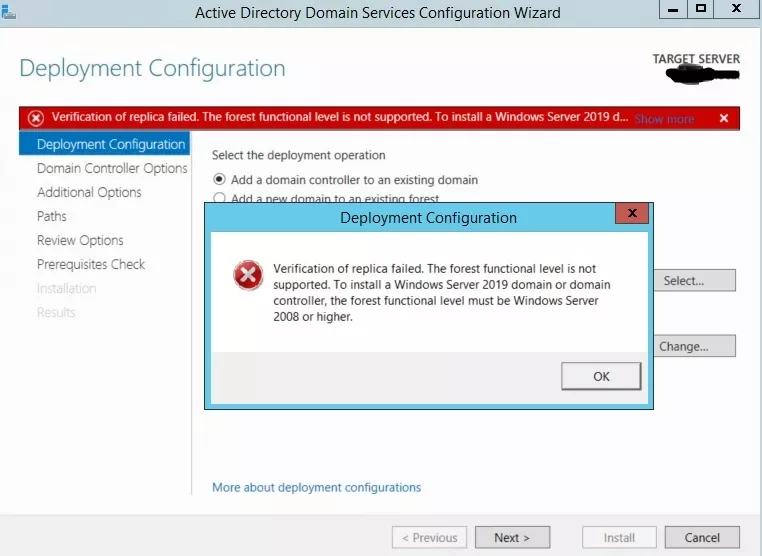Image resolution: width=762 pixels, height=556 pixels.
Task: Maximize the Configuration Wizard window
Action: click(701, 9)
